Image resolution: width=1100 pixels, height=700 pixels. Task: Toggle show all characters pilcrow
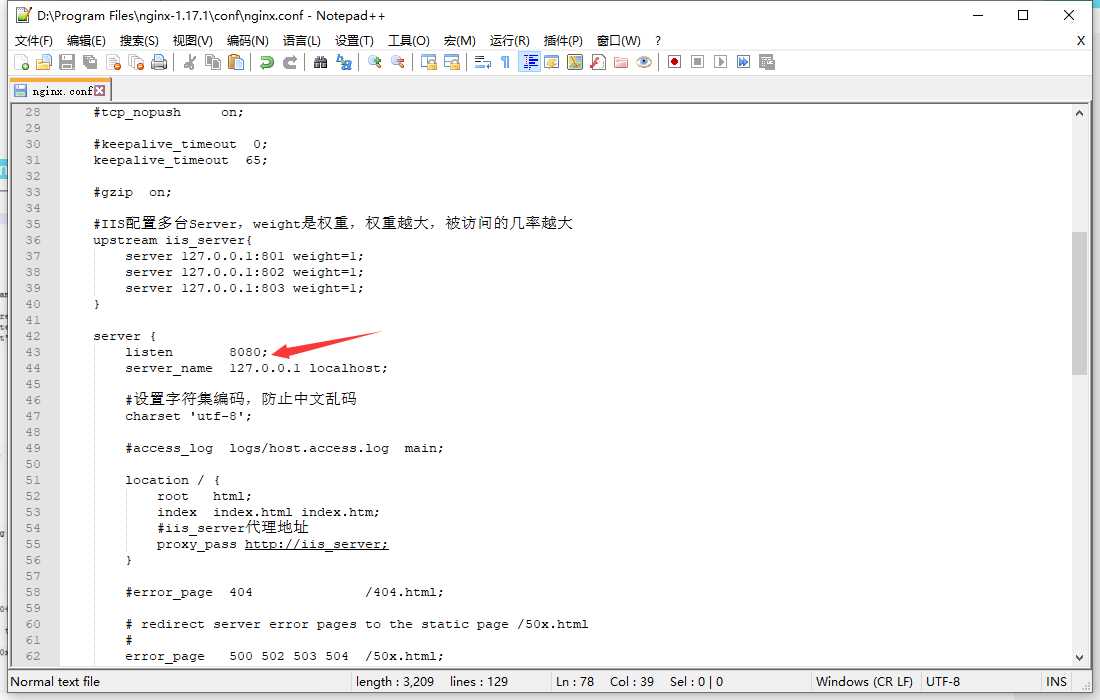505,62
